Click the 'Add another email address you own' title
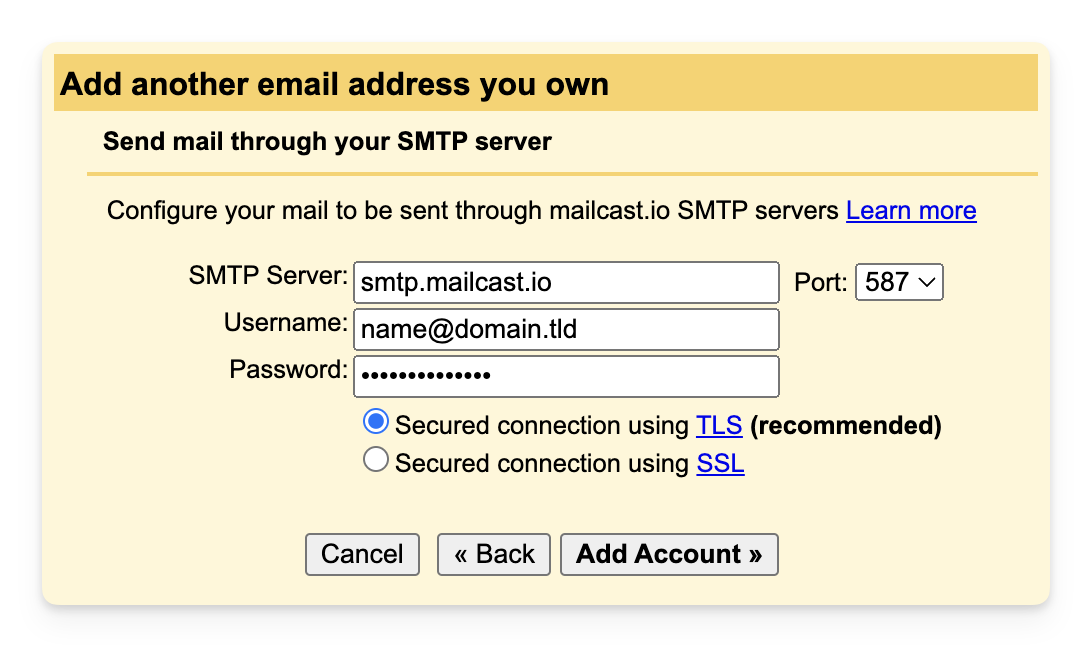 tap(334, 84)
